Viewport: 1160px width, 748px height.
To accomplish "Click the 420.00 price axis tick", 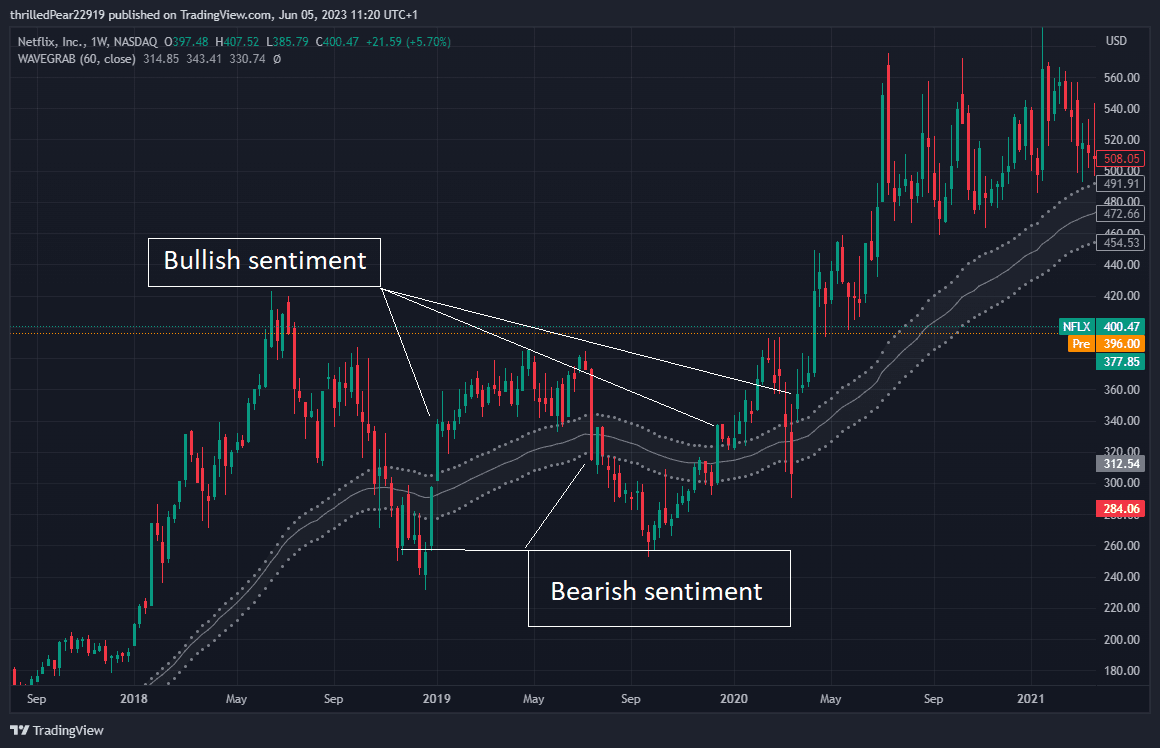I will 1122,296.
